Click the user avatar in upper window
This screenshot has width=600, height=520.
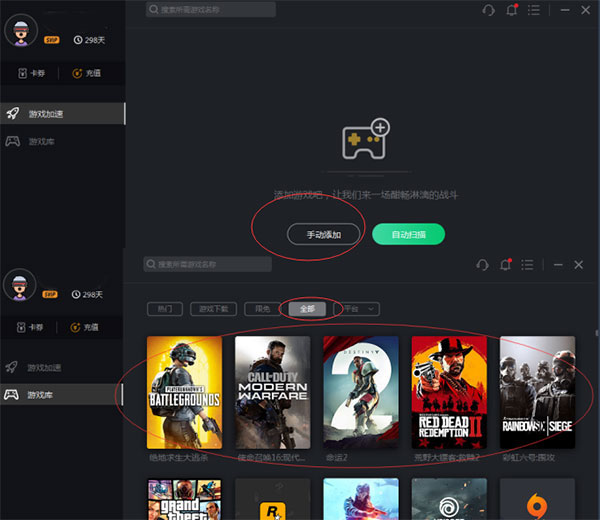pos(21,30)
